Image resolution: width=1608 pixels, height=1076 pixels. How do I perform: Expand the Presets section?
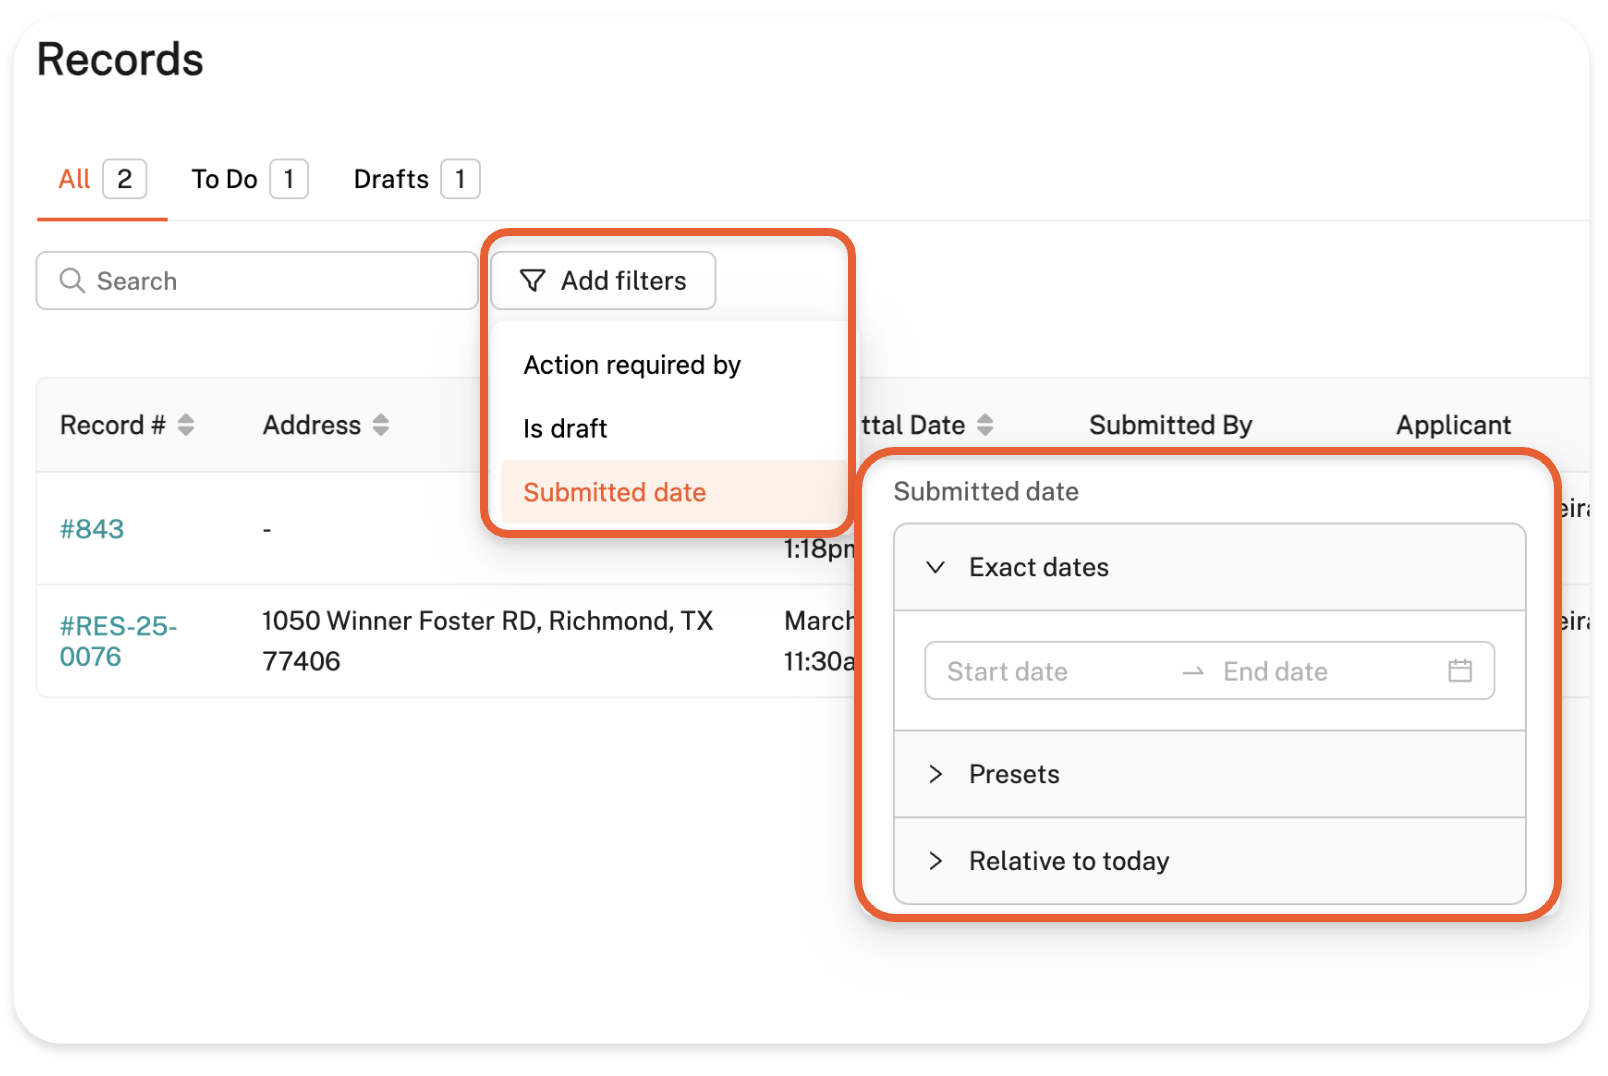pyautogui.click(x=936, y=774)
